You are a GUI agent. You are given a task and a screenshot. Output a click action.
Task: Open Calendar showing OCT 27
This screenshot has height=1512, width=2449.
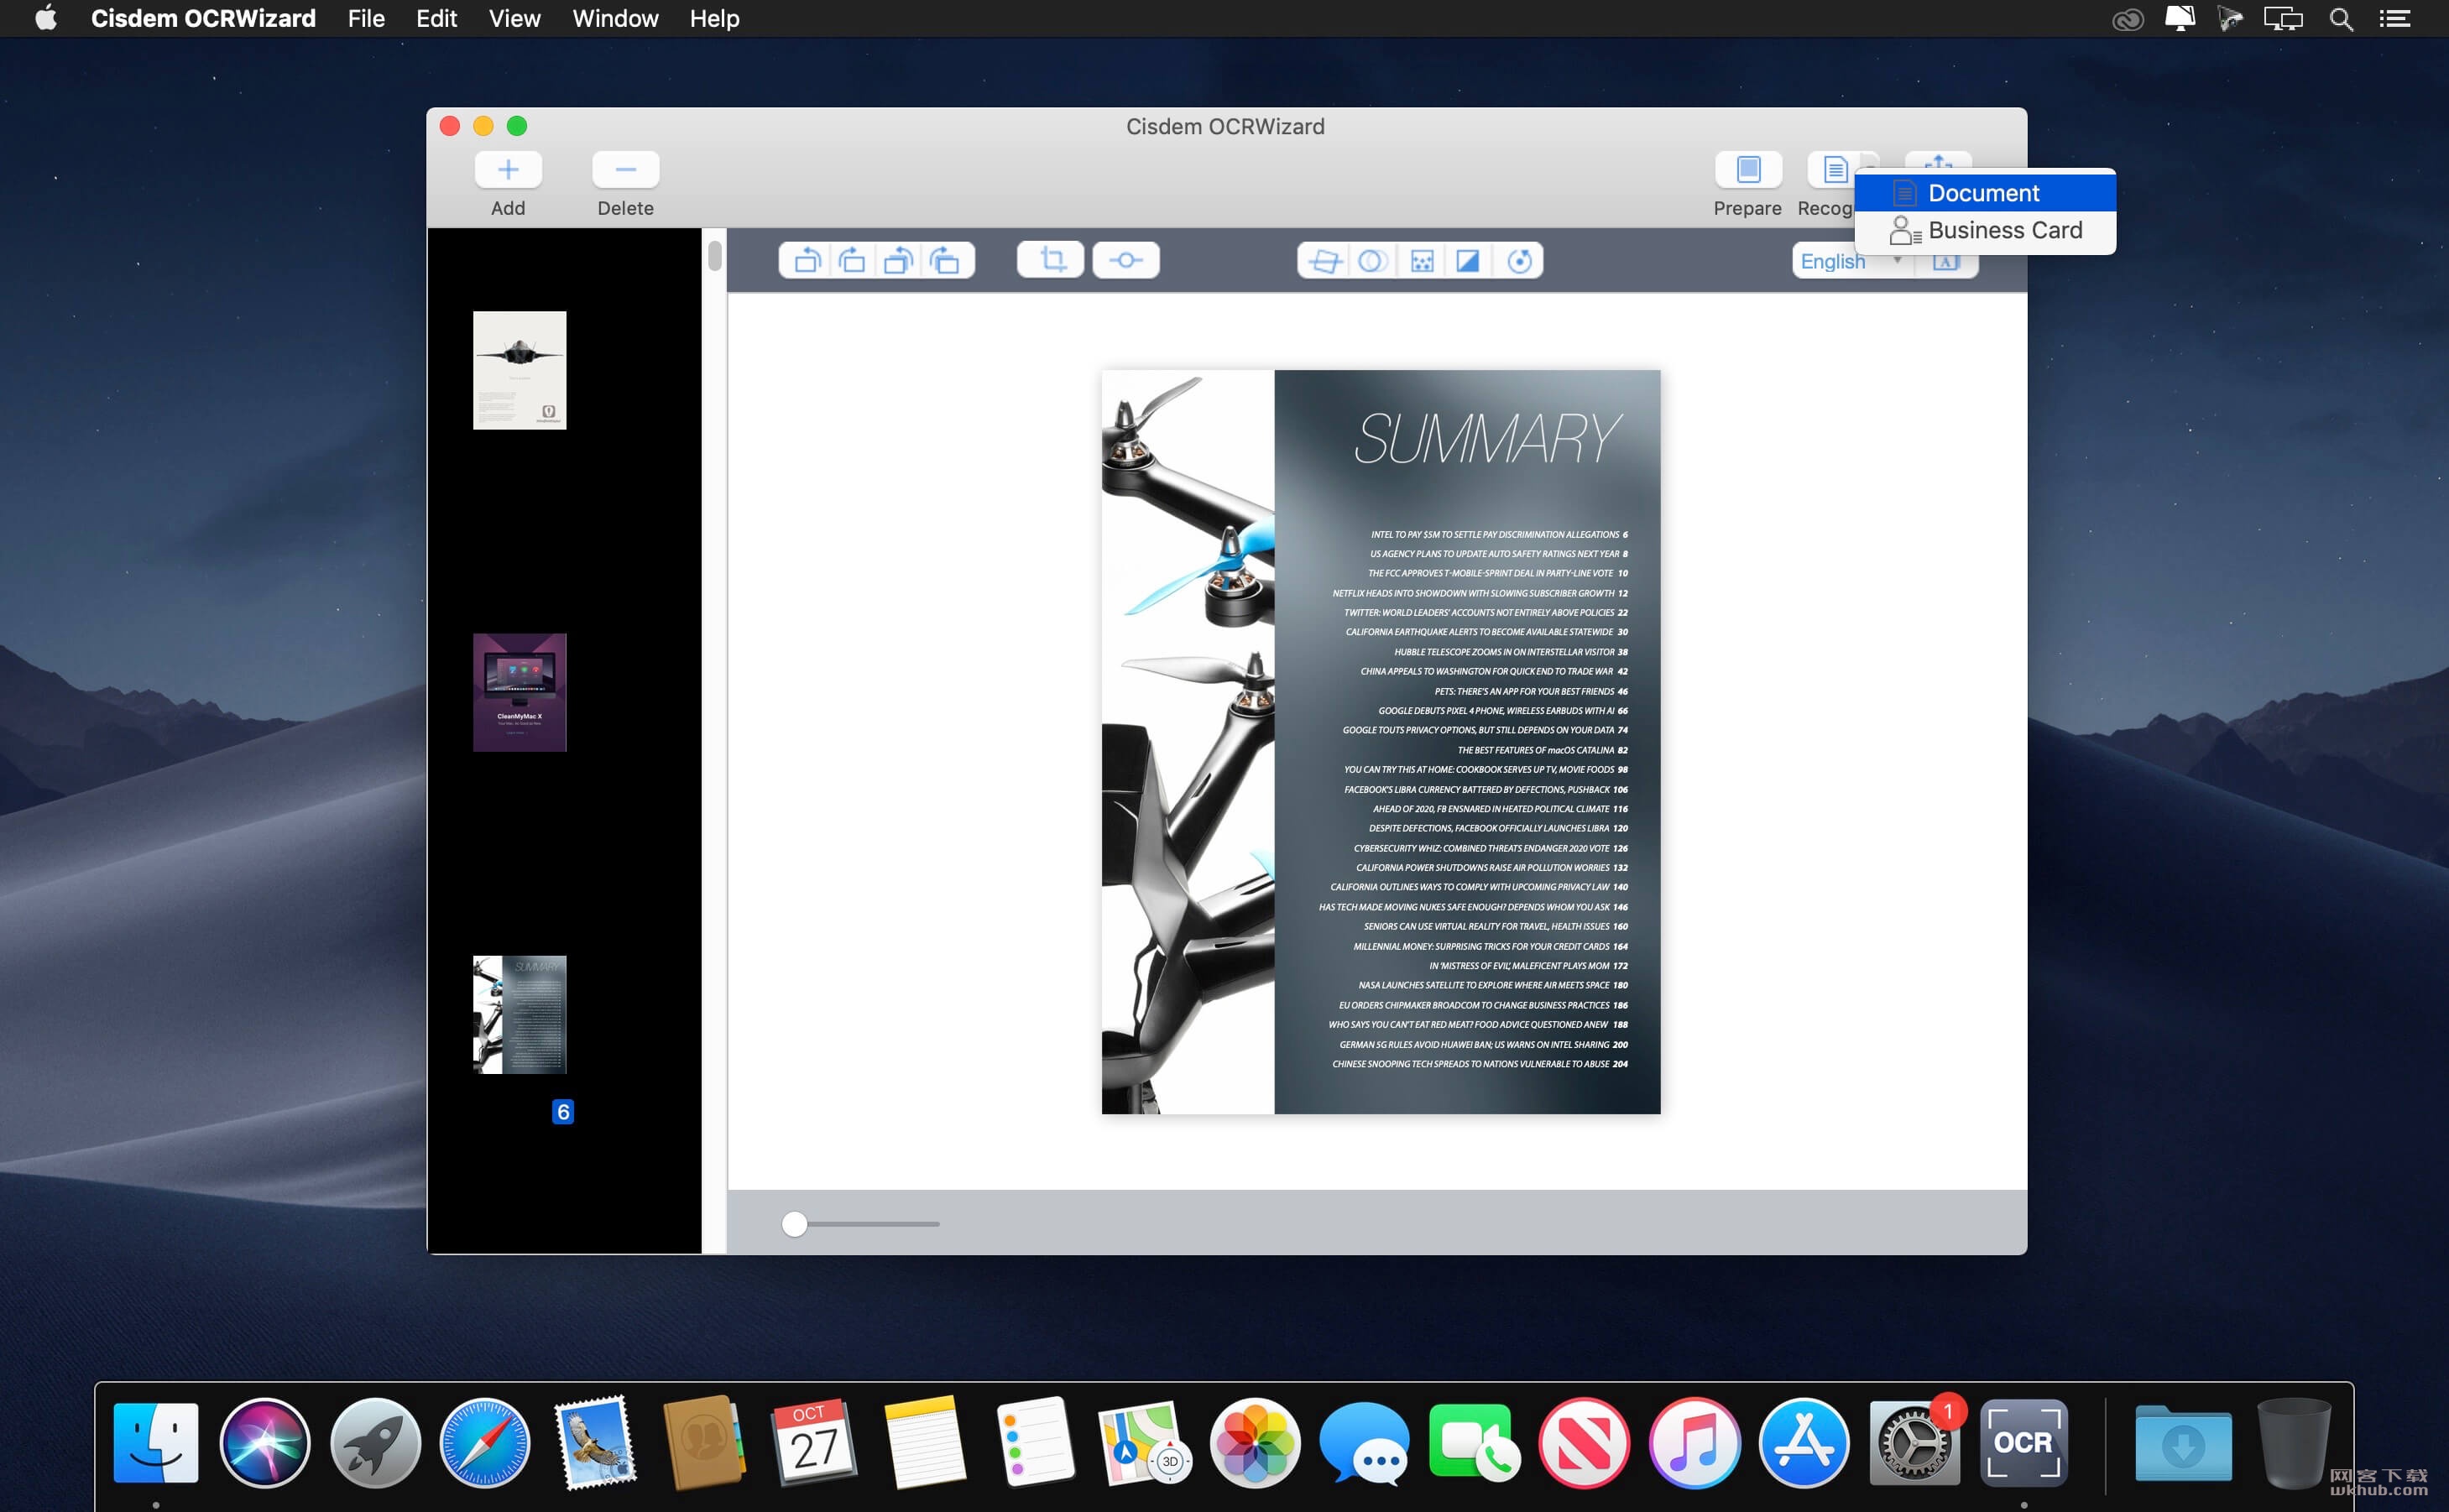pyautogui.click(x=814, y=1442)
